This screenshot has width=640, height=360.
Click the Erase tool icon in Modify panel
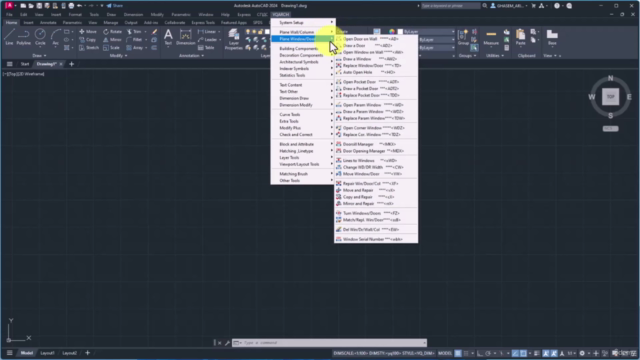[154, 31]
